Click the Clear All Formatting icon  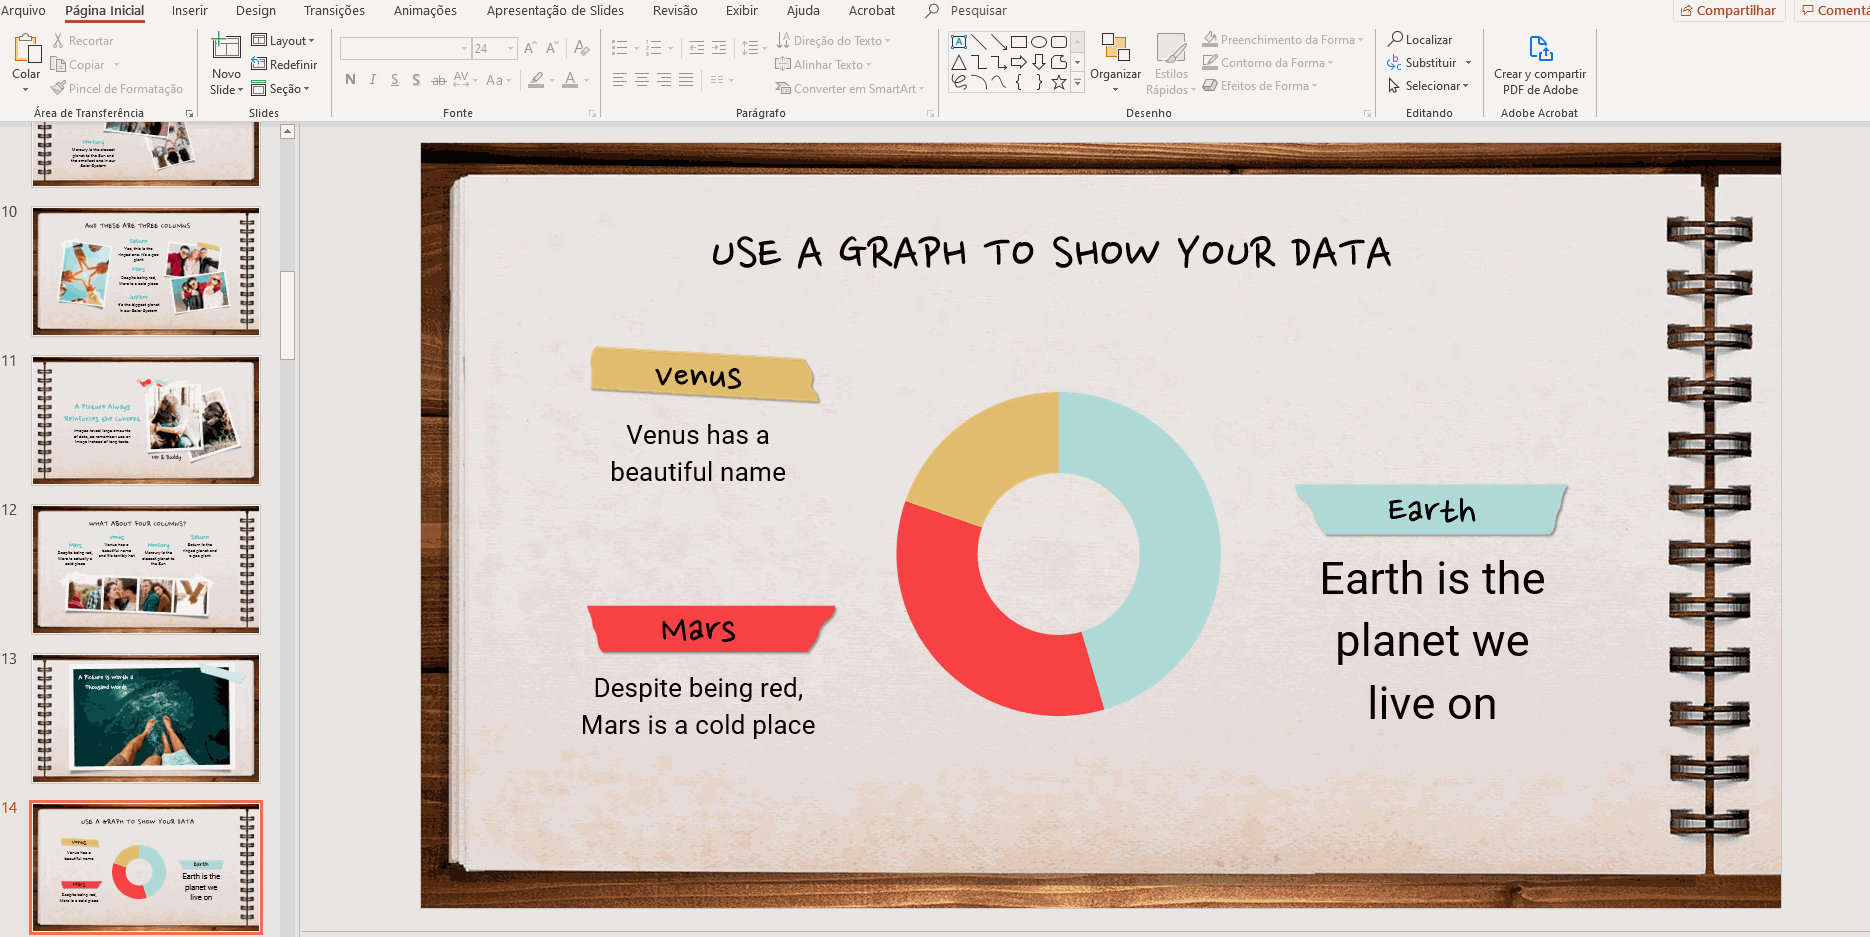581,48
